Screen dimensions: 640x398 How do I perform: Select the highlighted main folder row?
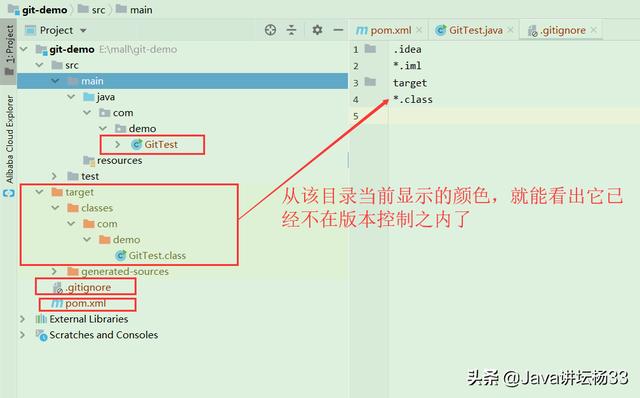[x=182, y=81]
